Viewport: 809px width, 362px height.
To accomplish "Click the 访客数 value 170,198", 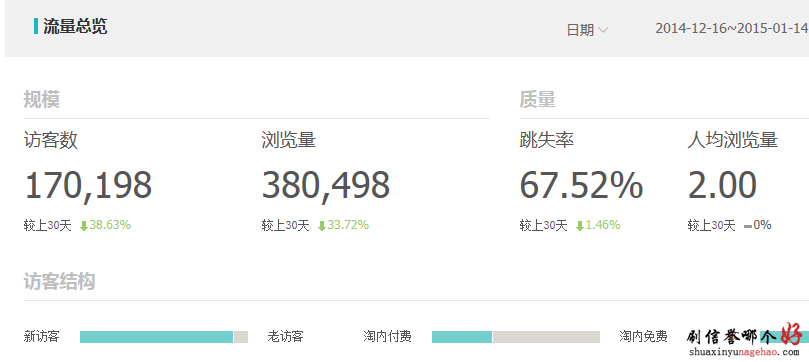I will pos(88,185).
